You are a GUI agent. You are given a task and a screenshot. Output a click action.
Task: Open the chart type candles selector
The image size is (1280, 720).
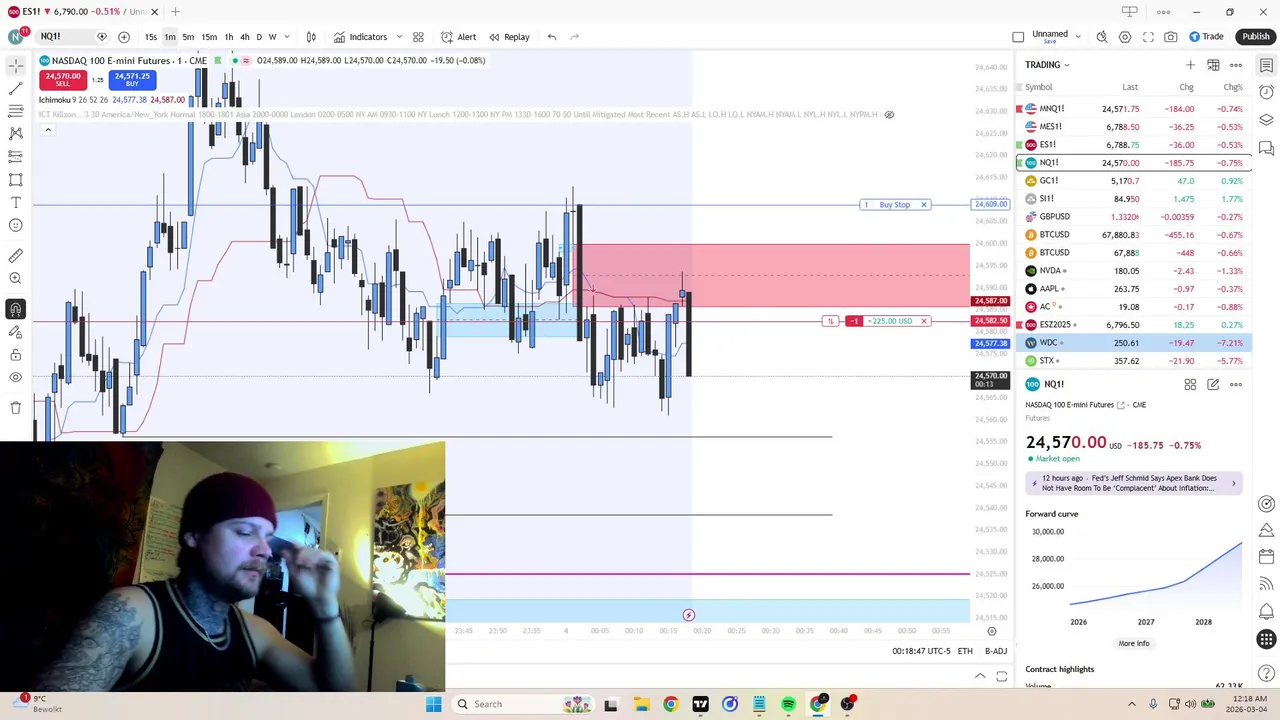pyautogui.click(x=311, y=37)
